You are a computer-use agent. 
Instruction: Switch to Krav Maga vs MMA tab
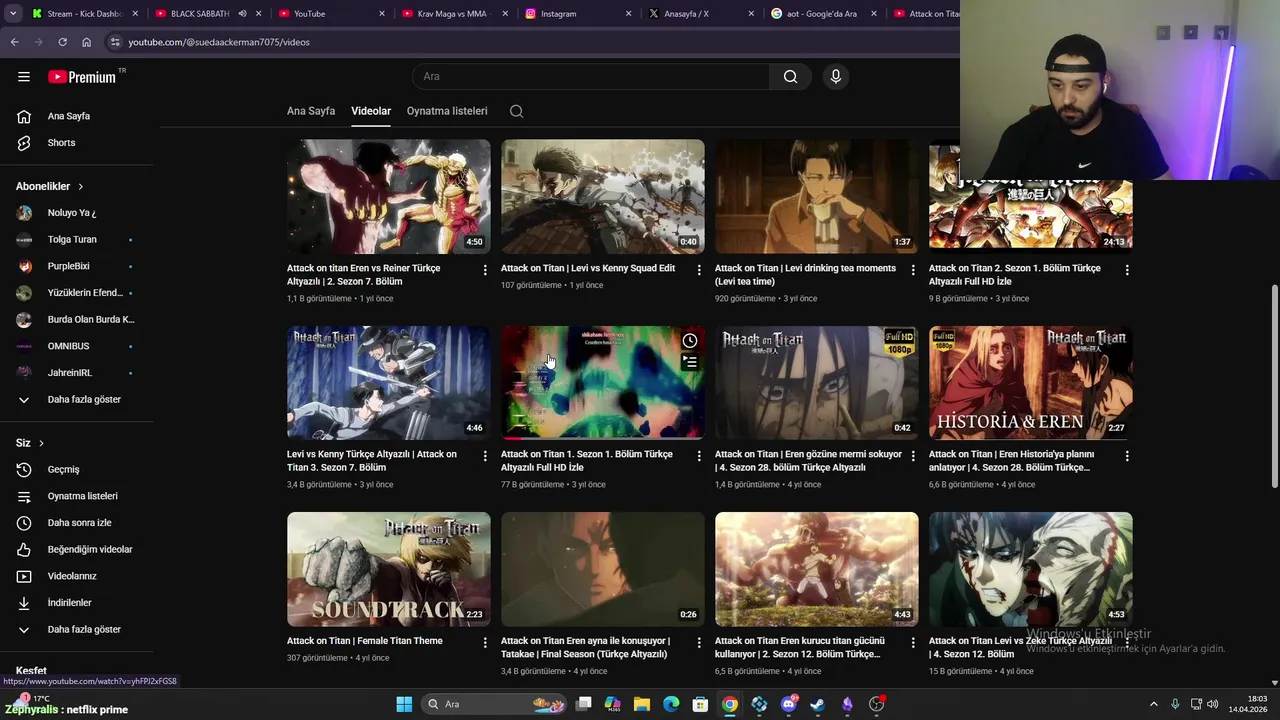[x=452, y=14]
